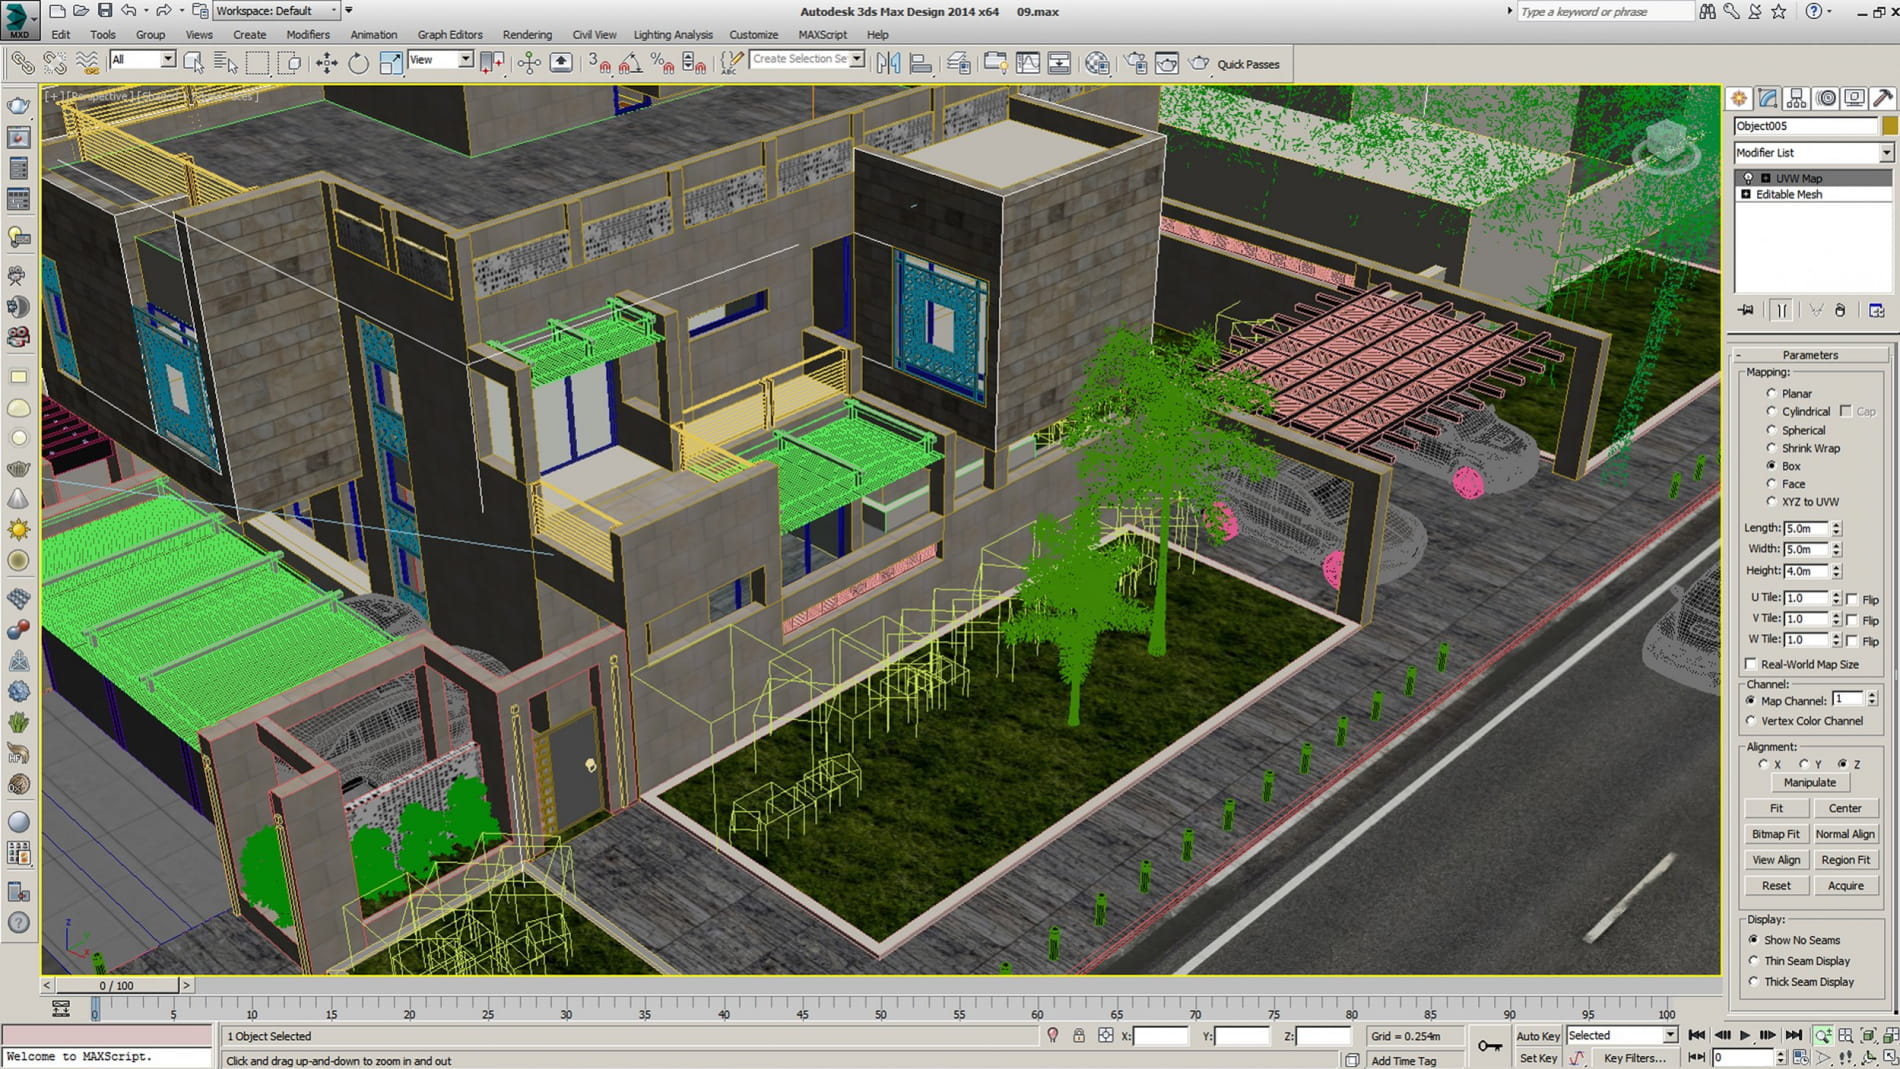Screen dimensions: 1900x1069
Task: Click the Normal Align button
Action: [x=1845, y=834]
